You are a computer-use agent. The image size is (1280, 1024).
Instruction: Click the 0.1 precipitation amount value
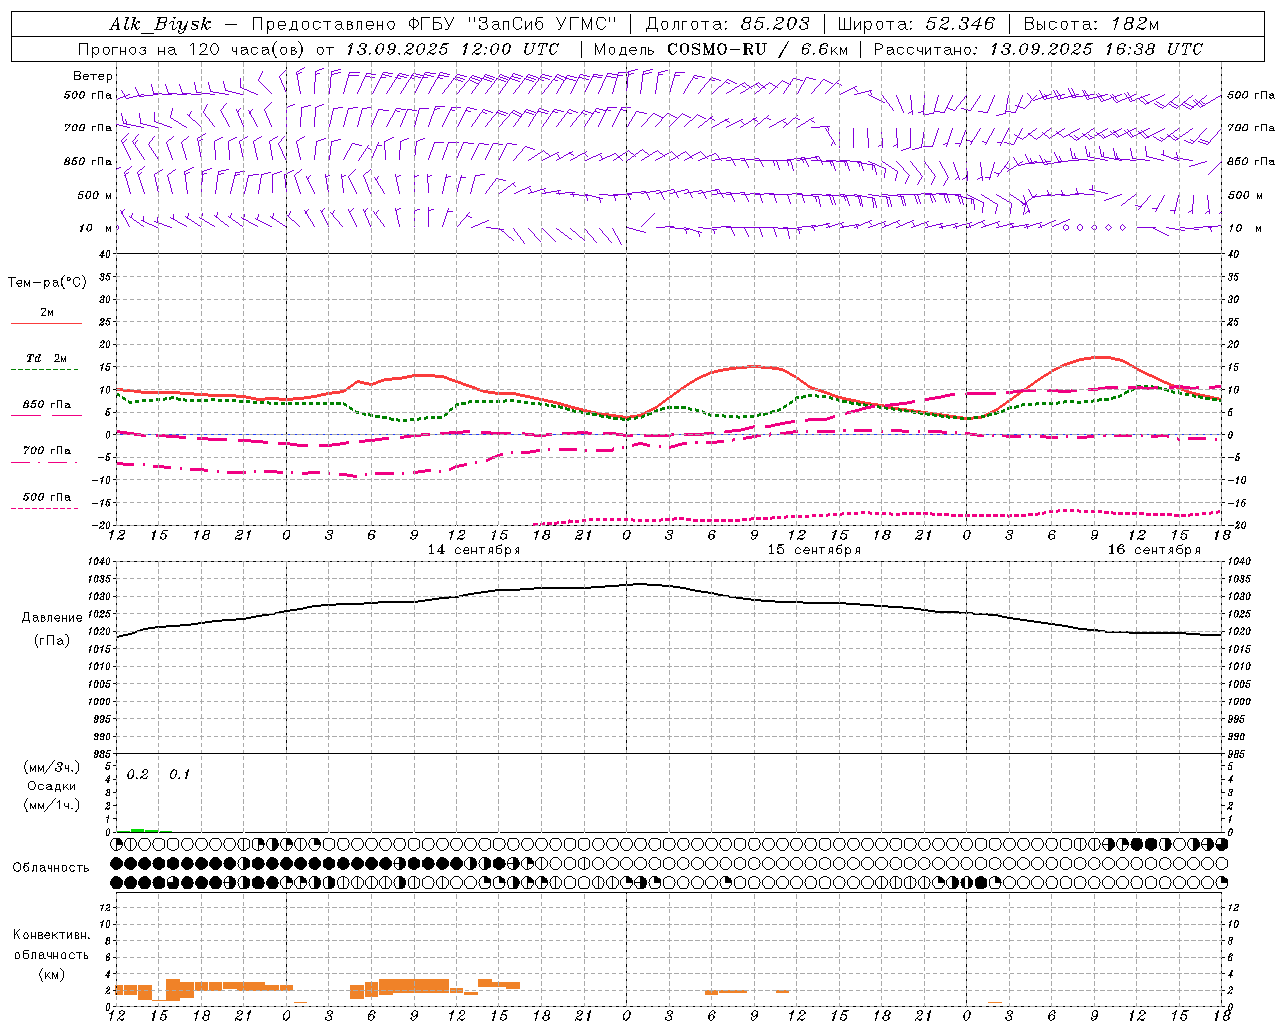tap(179, 775)
